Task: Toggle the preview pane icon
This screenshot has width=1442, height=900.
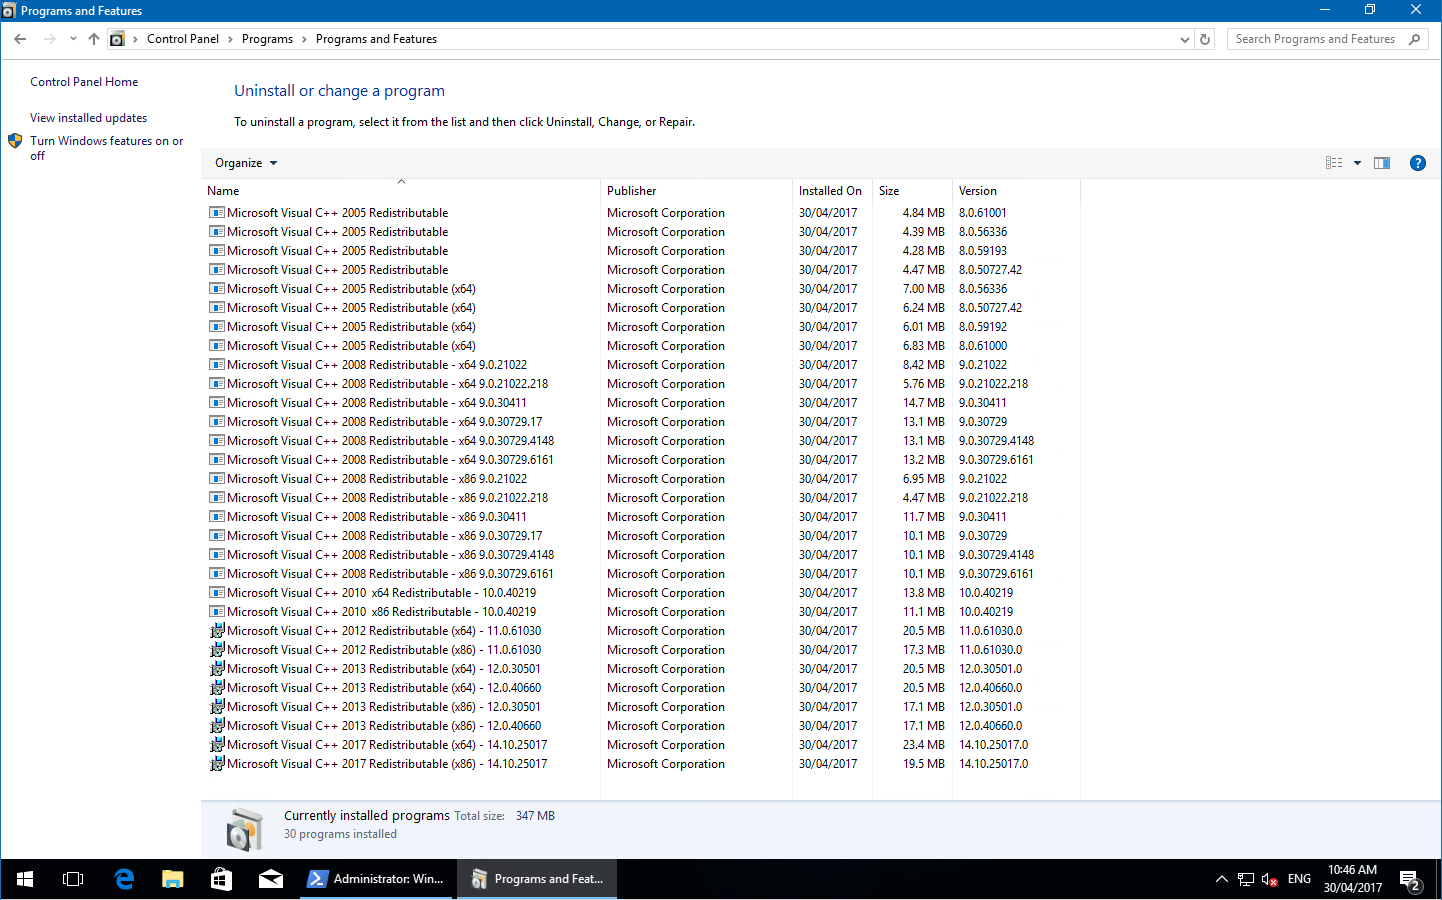Action: pos(1382,163)
